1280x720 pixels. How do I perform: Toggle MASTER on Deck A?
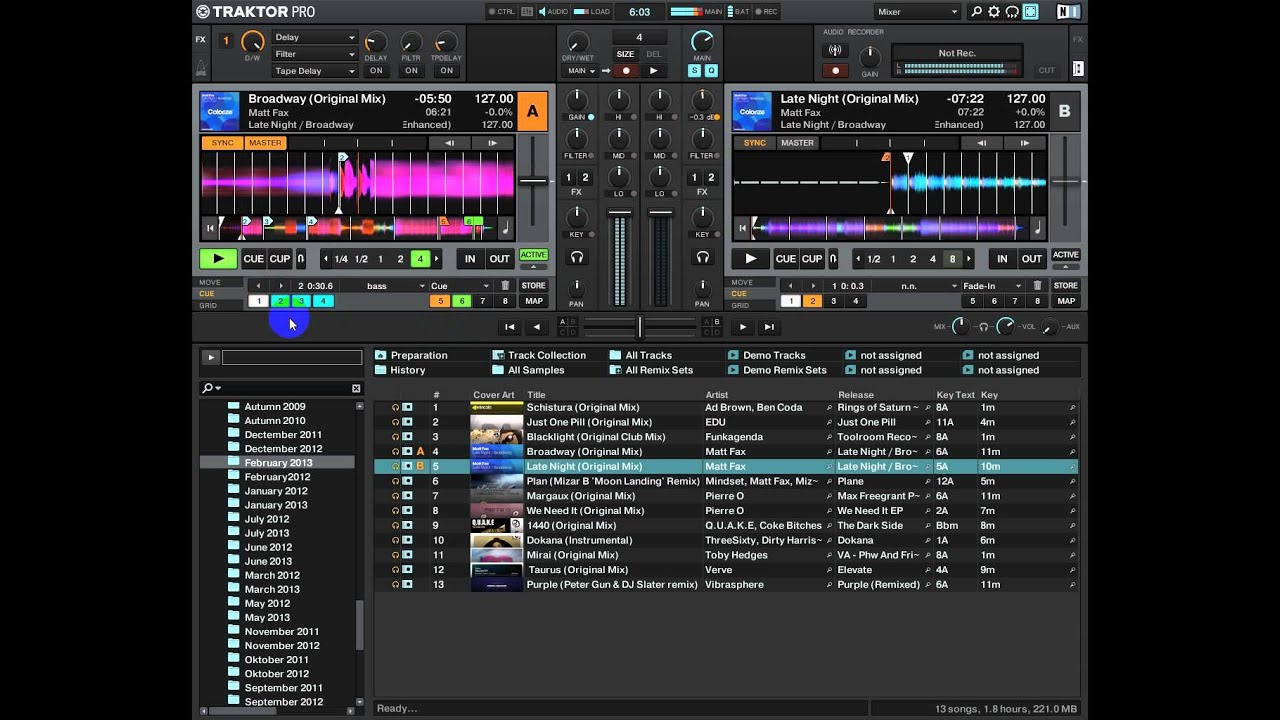265,143
